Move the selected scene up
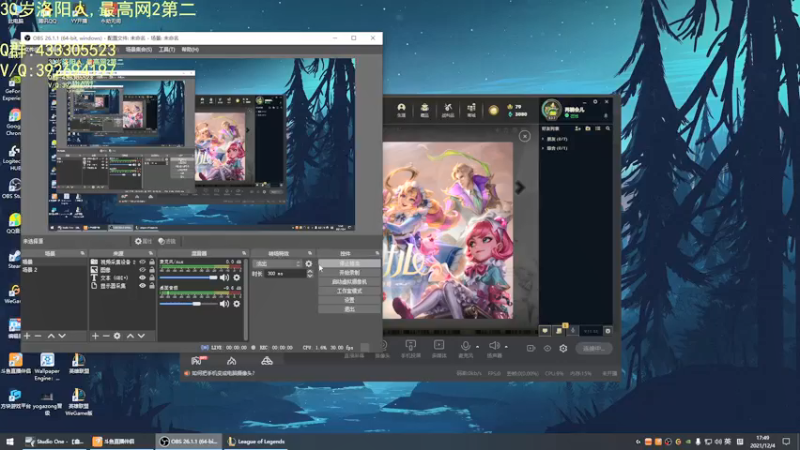This screenshot has height=450, width=800. coord(51,336)
